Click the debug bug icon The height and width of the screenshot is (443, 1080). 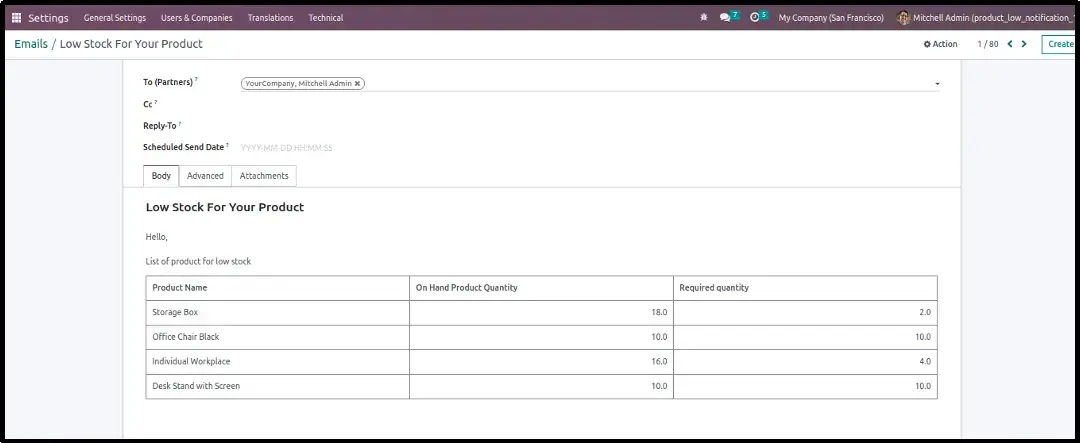(703, 18)
